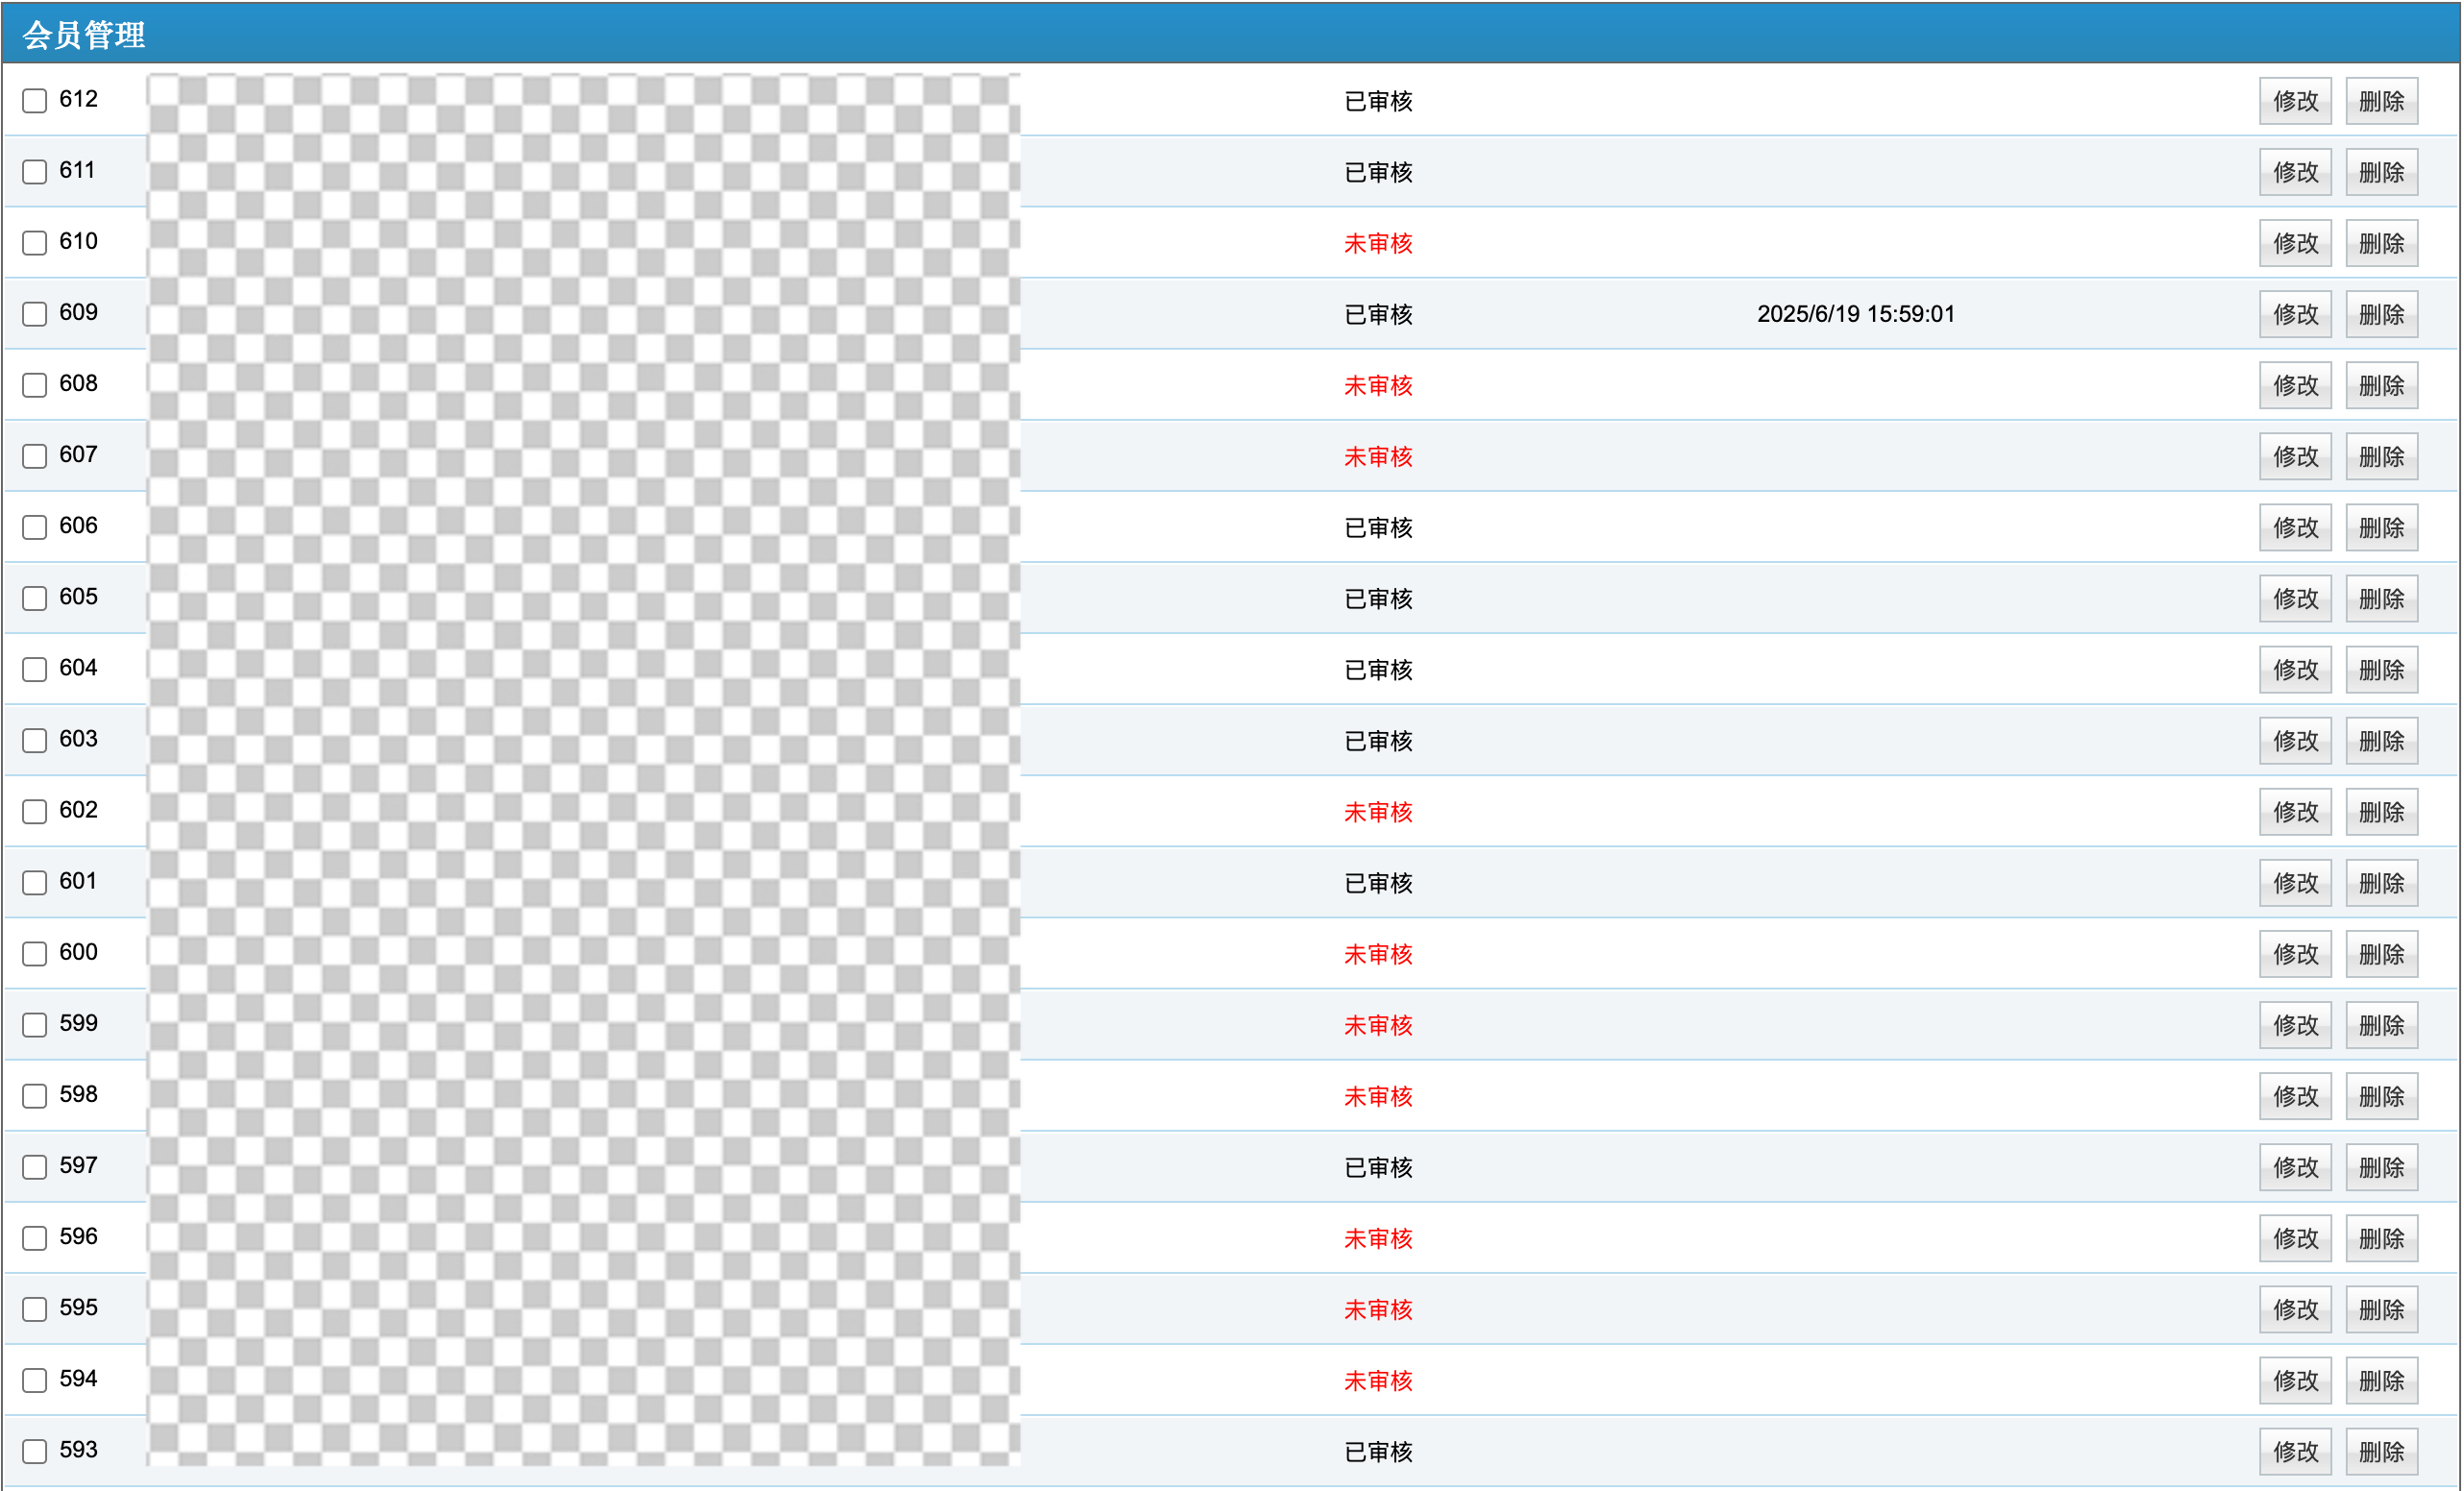
Task: Check the checkbox for member 612
Action: (x=35, y=100)
